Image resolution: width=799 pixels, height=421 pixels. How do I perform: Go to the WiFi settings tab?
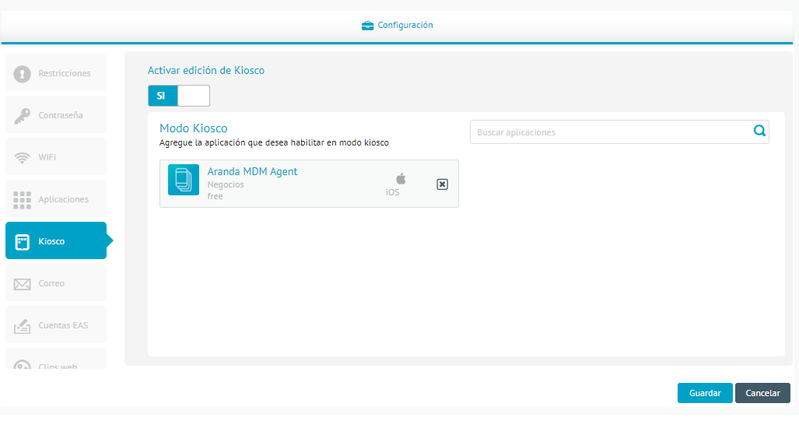56,157
